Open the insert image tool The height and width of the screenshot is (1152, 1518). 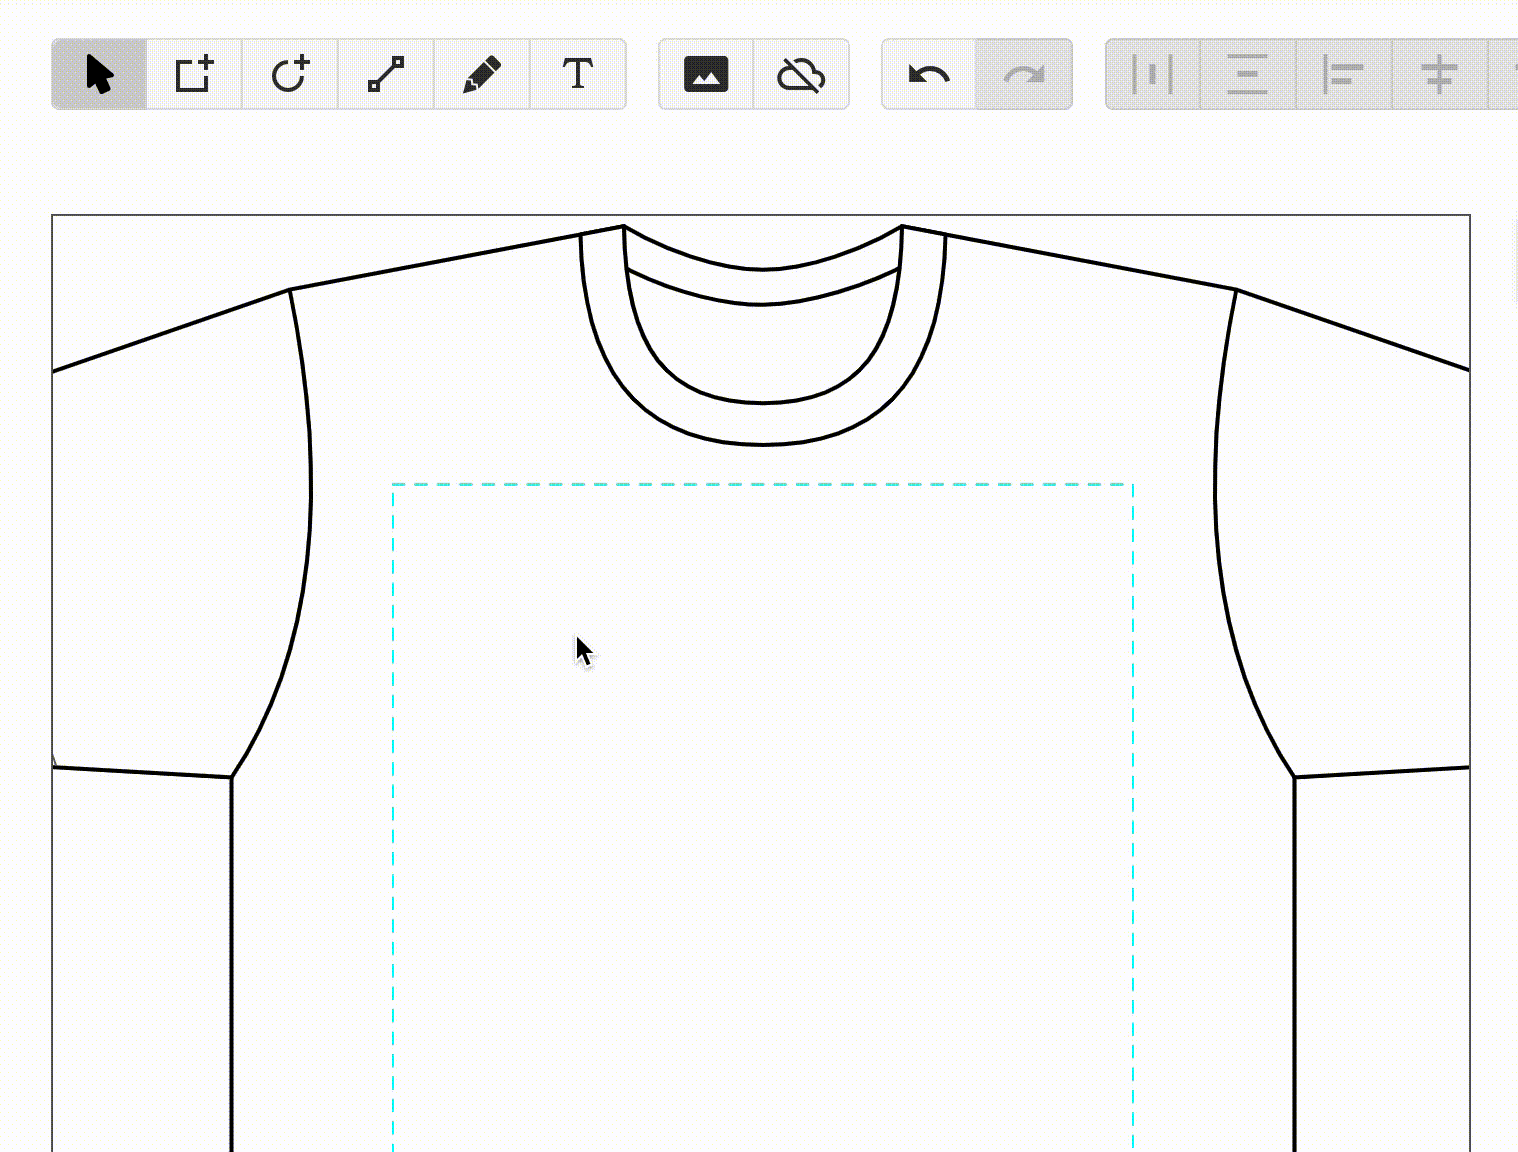pyautogui.click(x=705, y=73)
